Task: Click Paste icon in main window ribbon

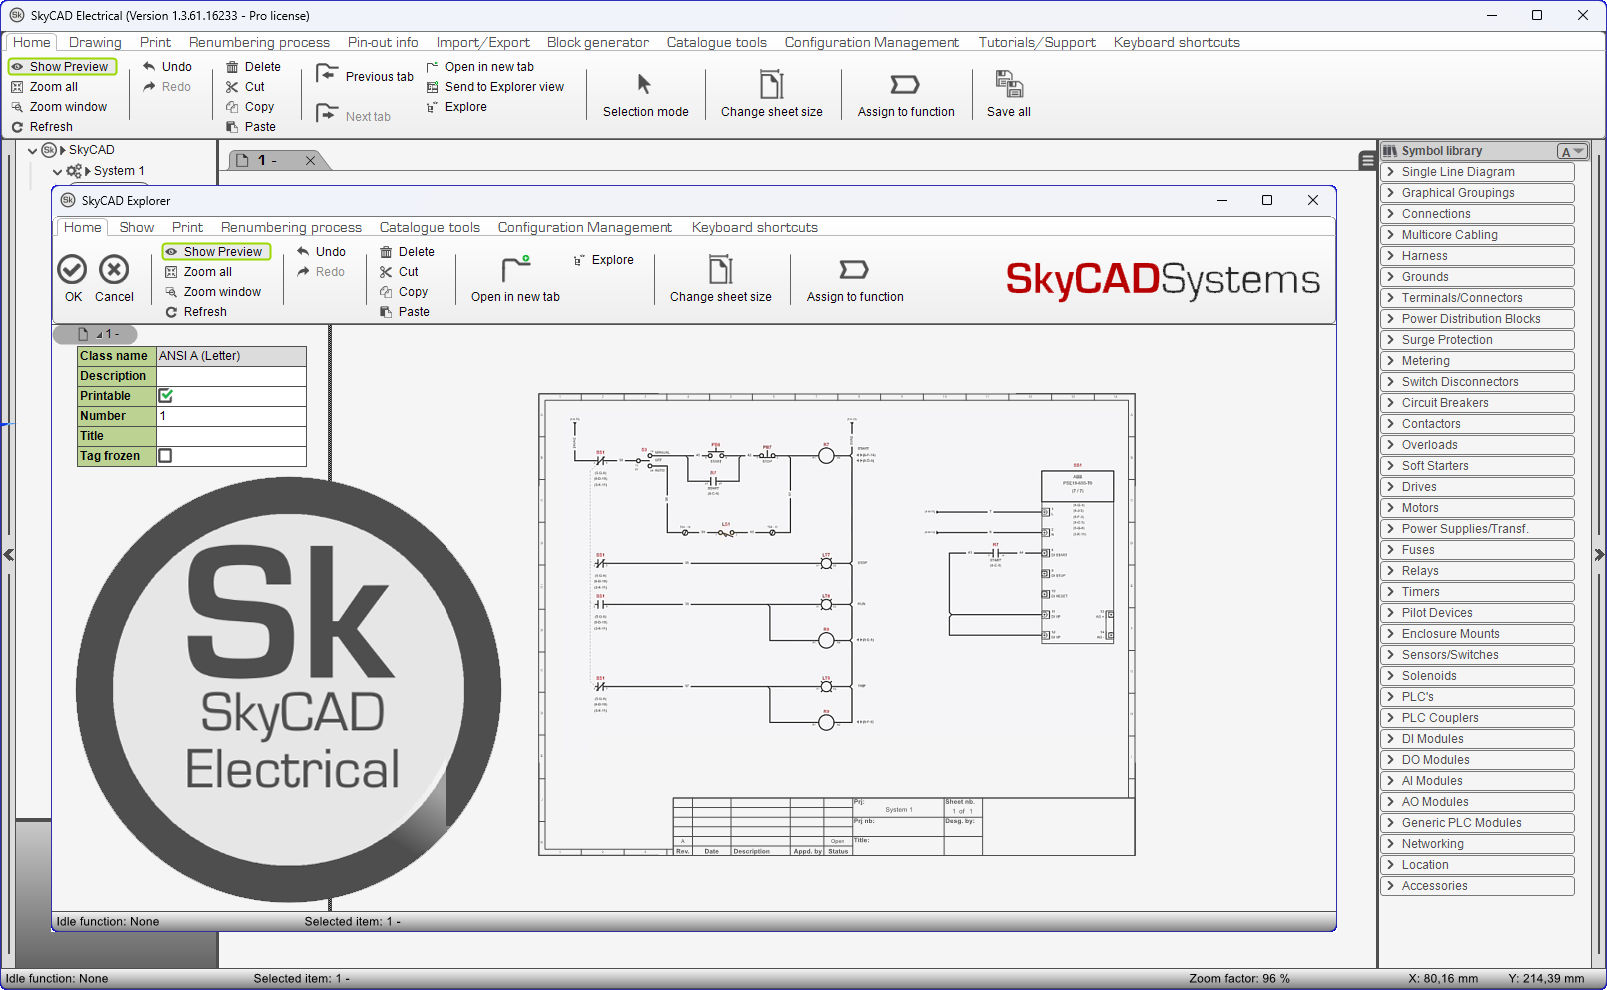Action: (x=232, y=127)
